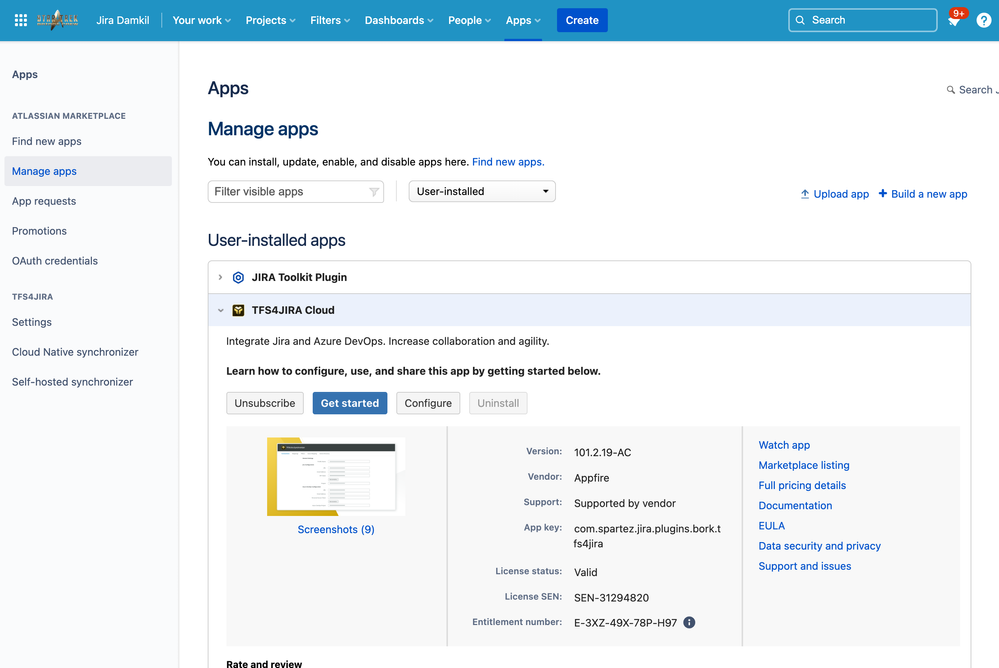Viewport: 999px width, 668px height.
Task: Open the app switcher grid icon
Action: click(x=20, y=20)
